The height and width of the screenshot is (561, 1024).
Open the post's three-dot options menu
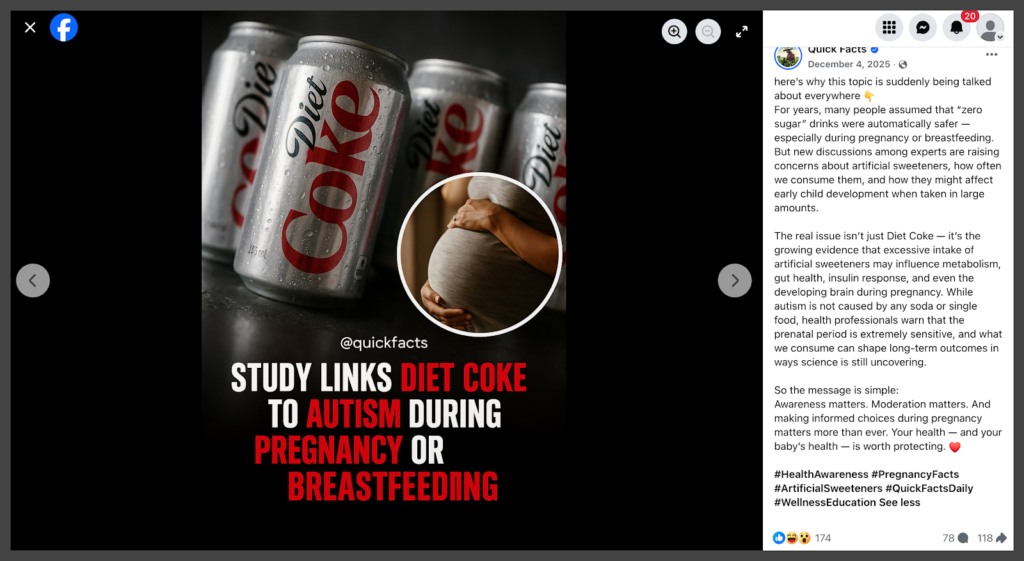[x=991, y=55]
